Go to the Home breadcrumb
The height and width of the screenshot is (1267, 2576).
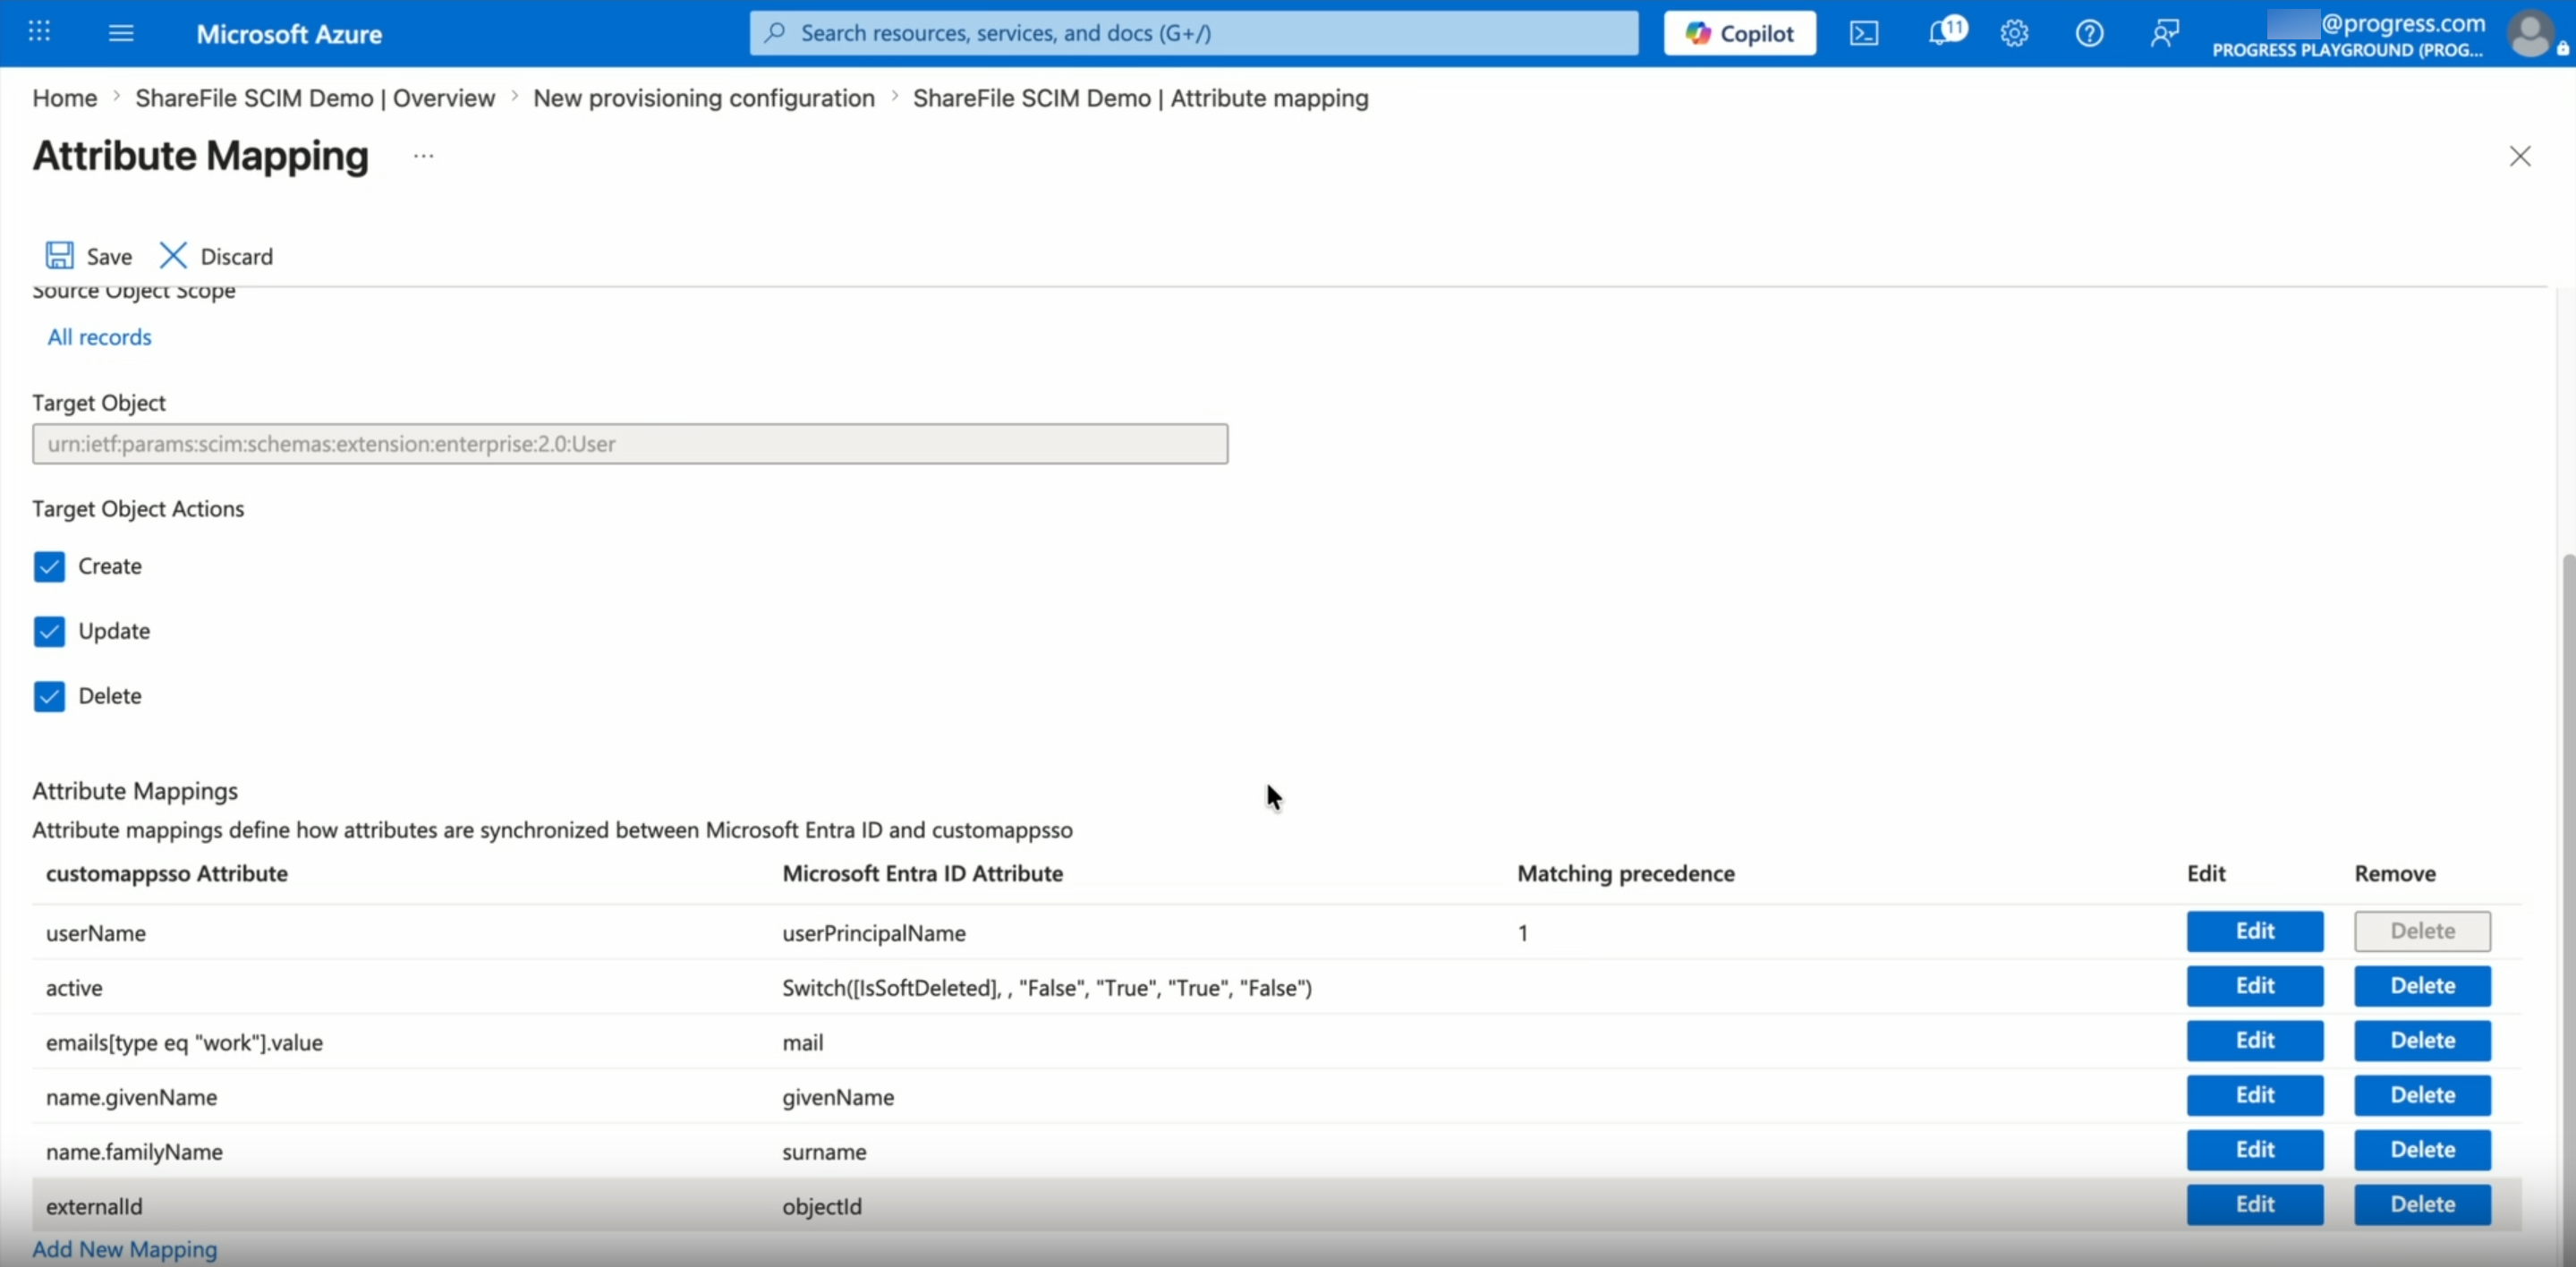coord(65,98)
